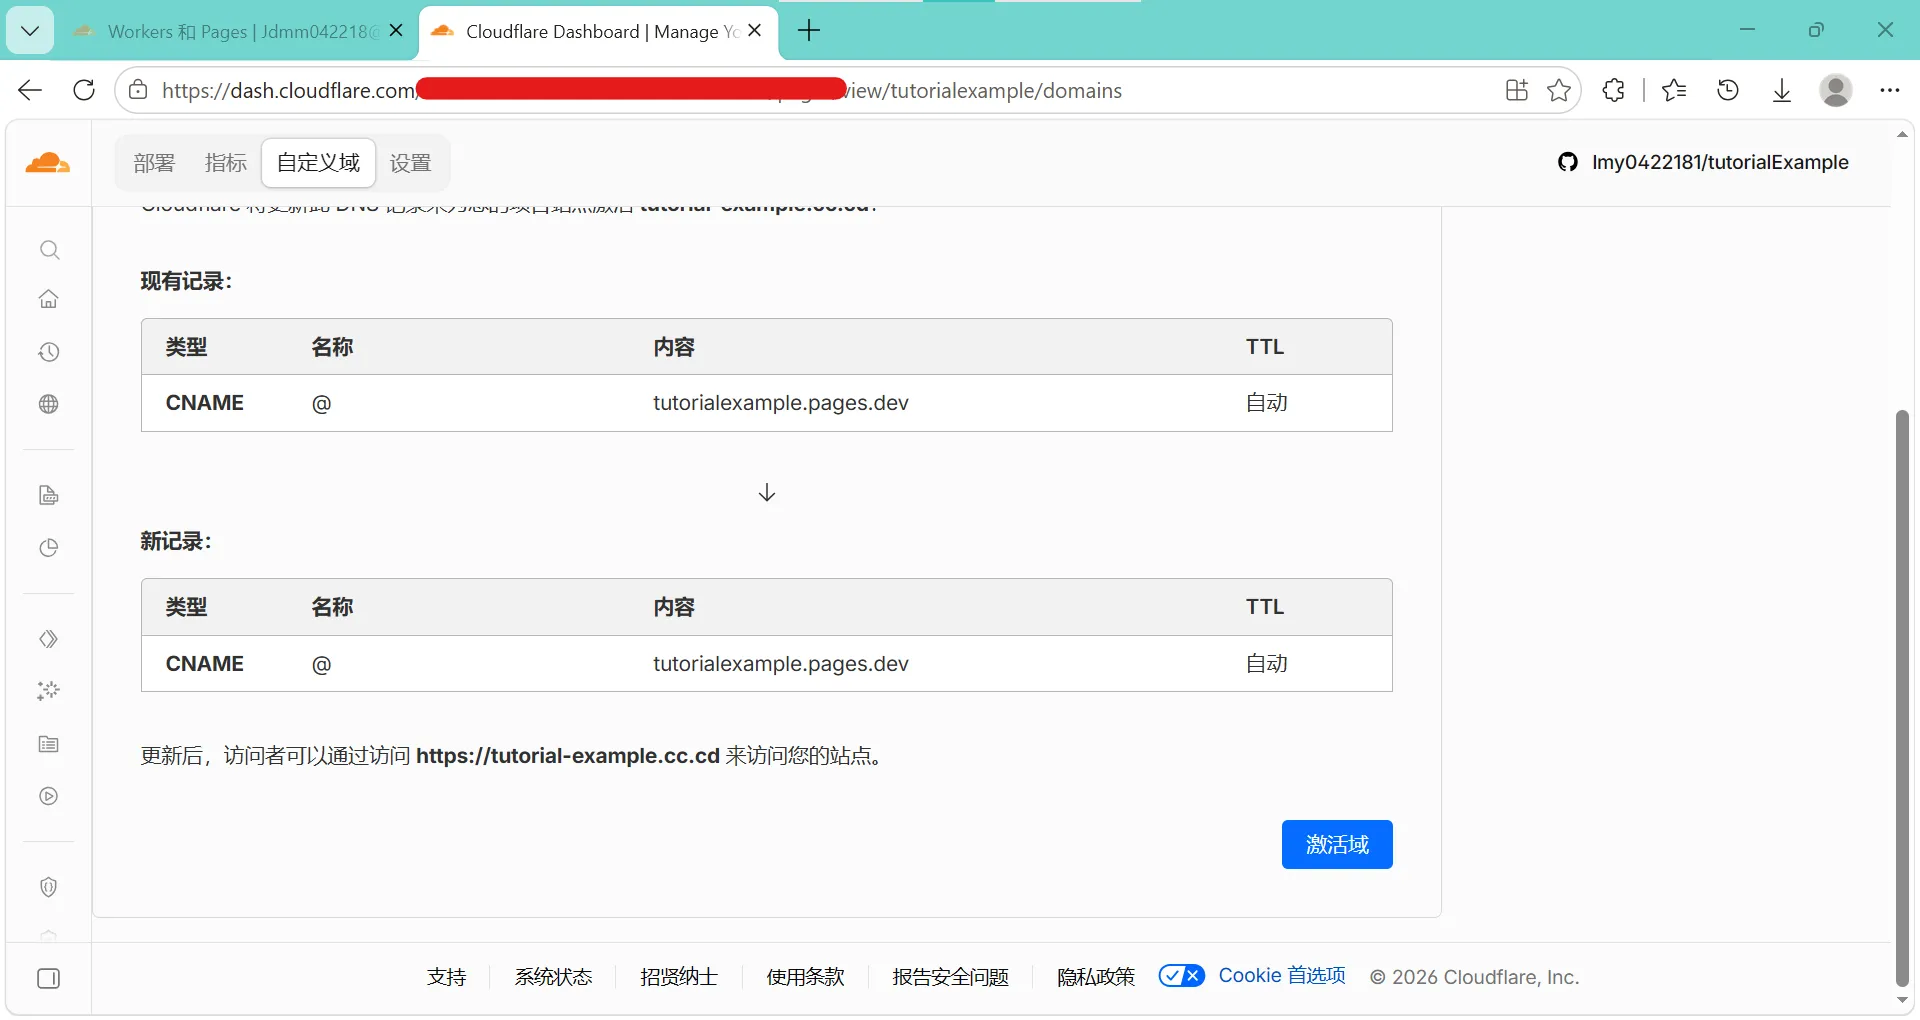The image size is (1920, 1020).
Task: Open the browser settings ellipsis menu
Action: click(x=1889, y=90)
